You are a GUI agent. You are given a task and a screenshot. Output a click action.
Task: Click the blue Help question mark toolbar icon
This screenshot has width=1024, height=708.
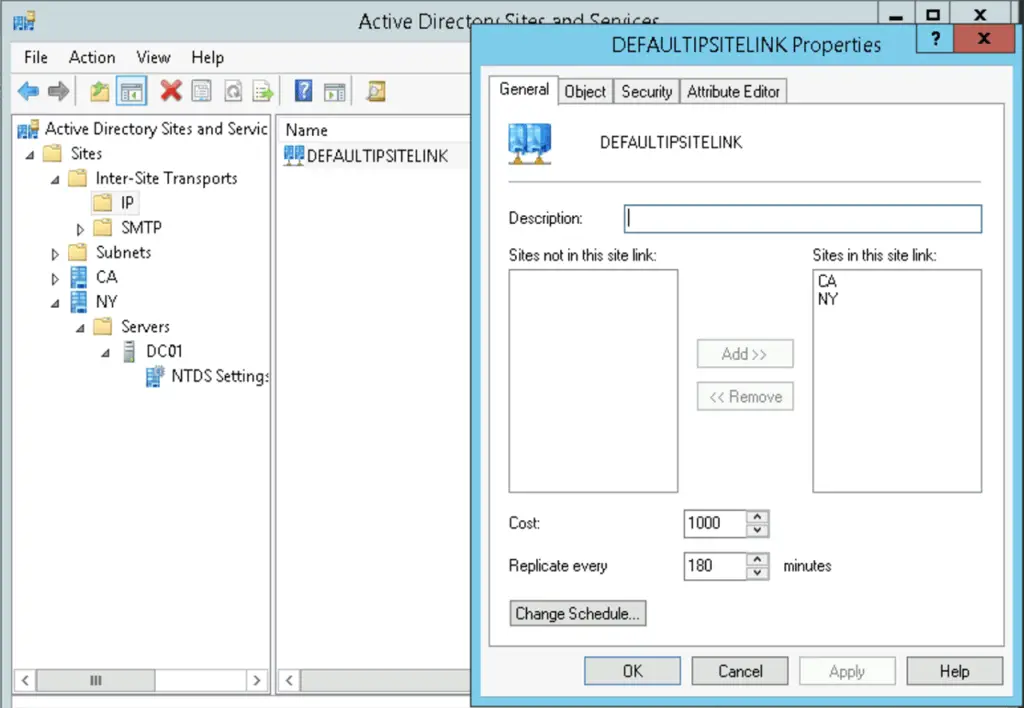[x=303, y=91]
